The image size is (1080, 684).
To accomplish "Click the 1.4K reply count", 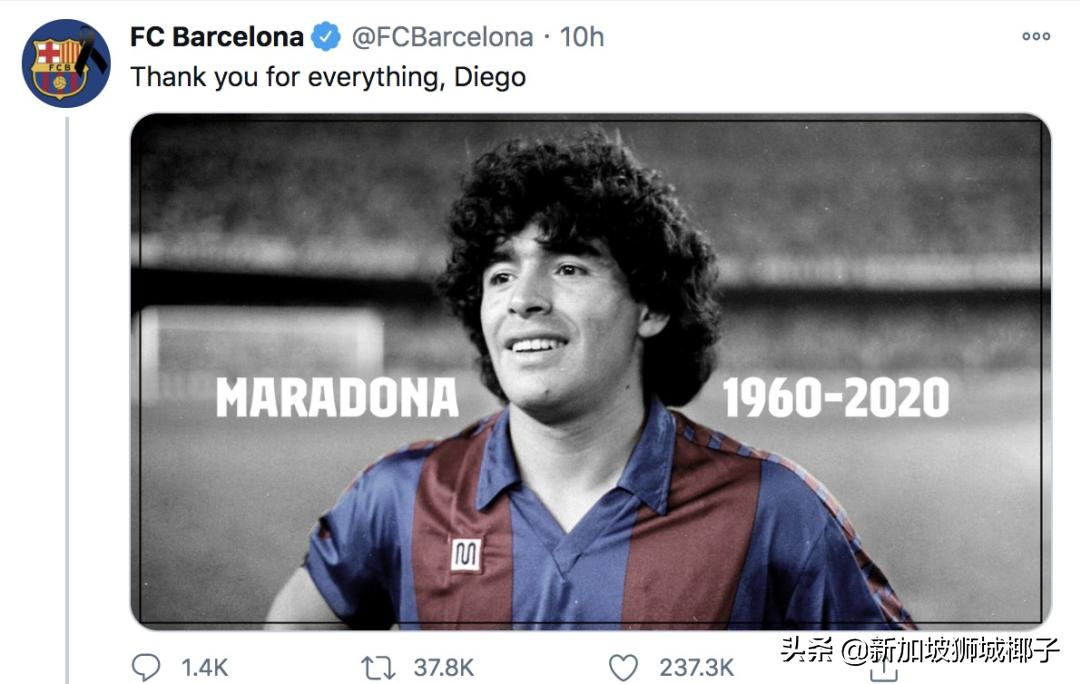I will [x=204, y=667].
